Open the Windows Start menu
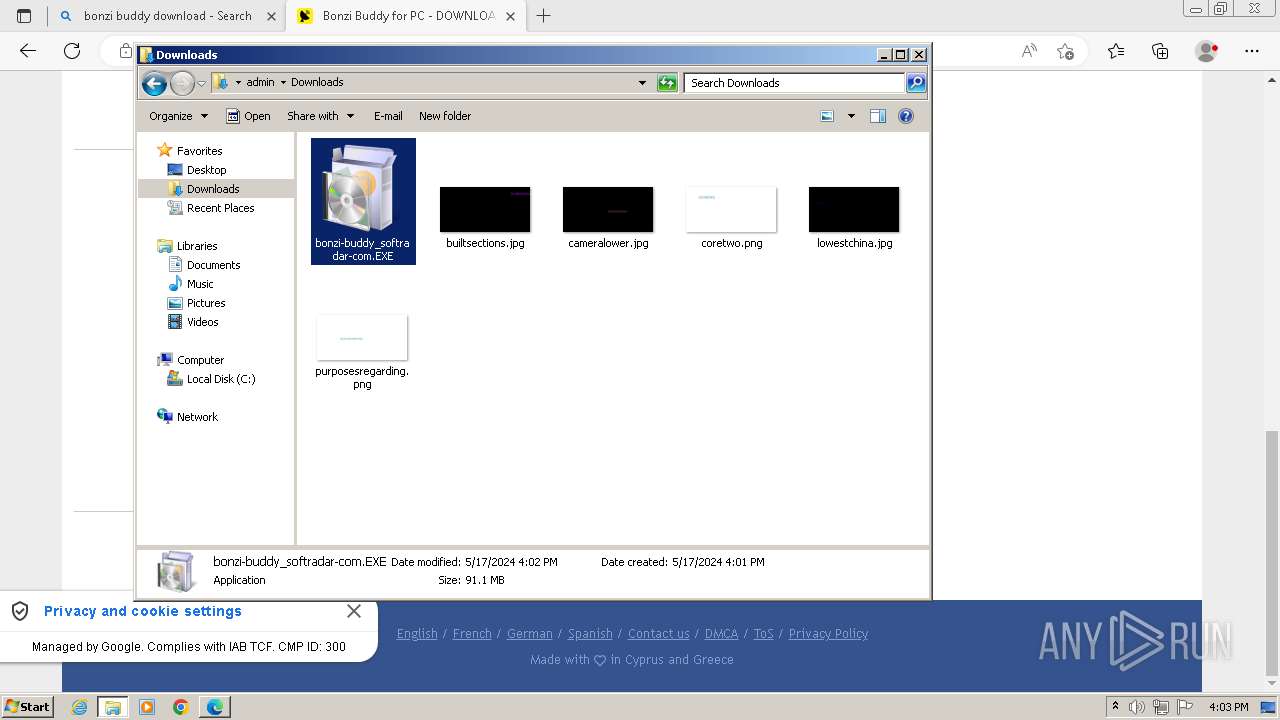 coord(28,707)
